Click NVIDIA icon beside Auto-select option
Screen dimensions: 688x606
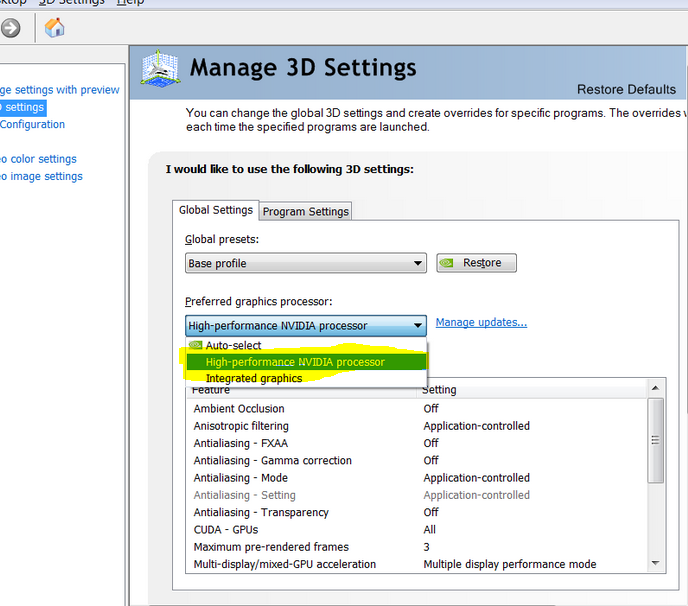[x=196, y=345]
